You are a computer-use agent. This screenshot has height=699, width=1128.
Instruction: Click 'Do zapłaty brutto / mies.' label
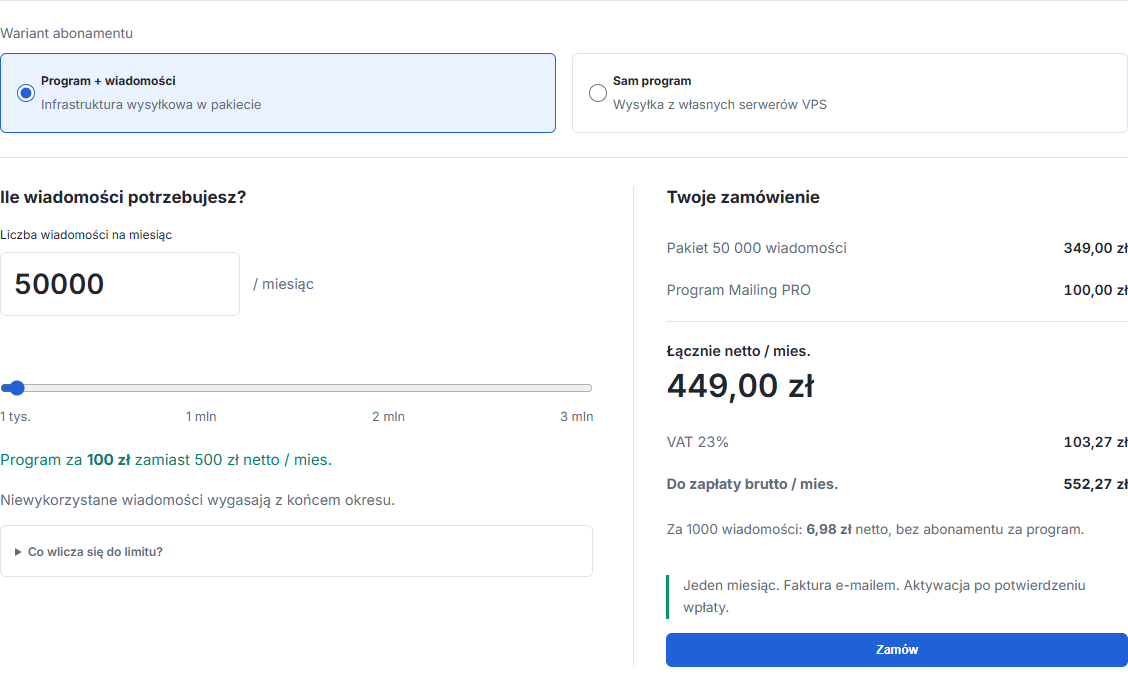click(752, 484)
